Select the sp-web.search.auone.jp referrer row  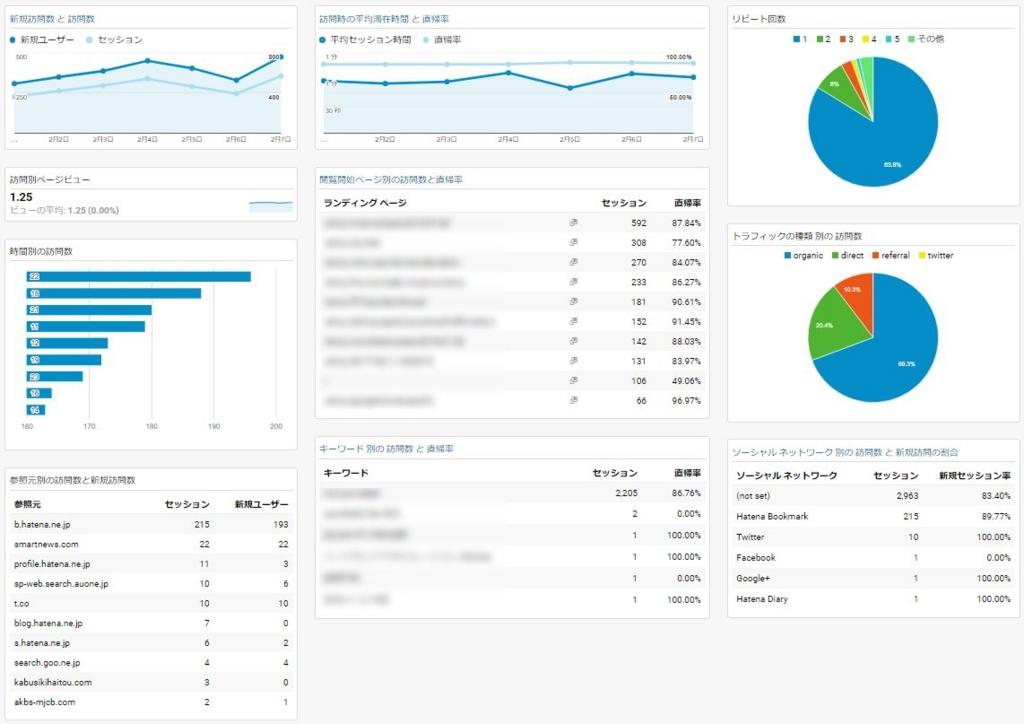click(151, 584)
